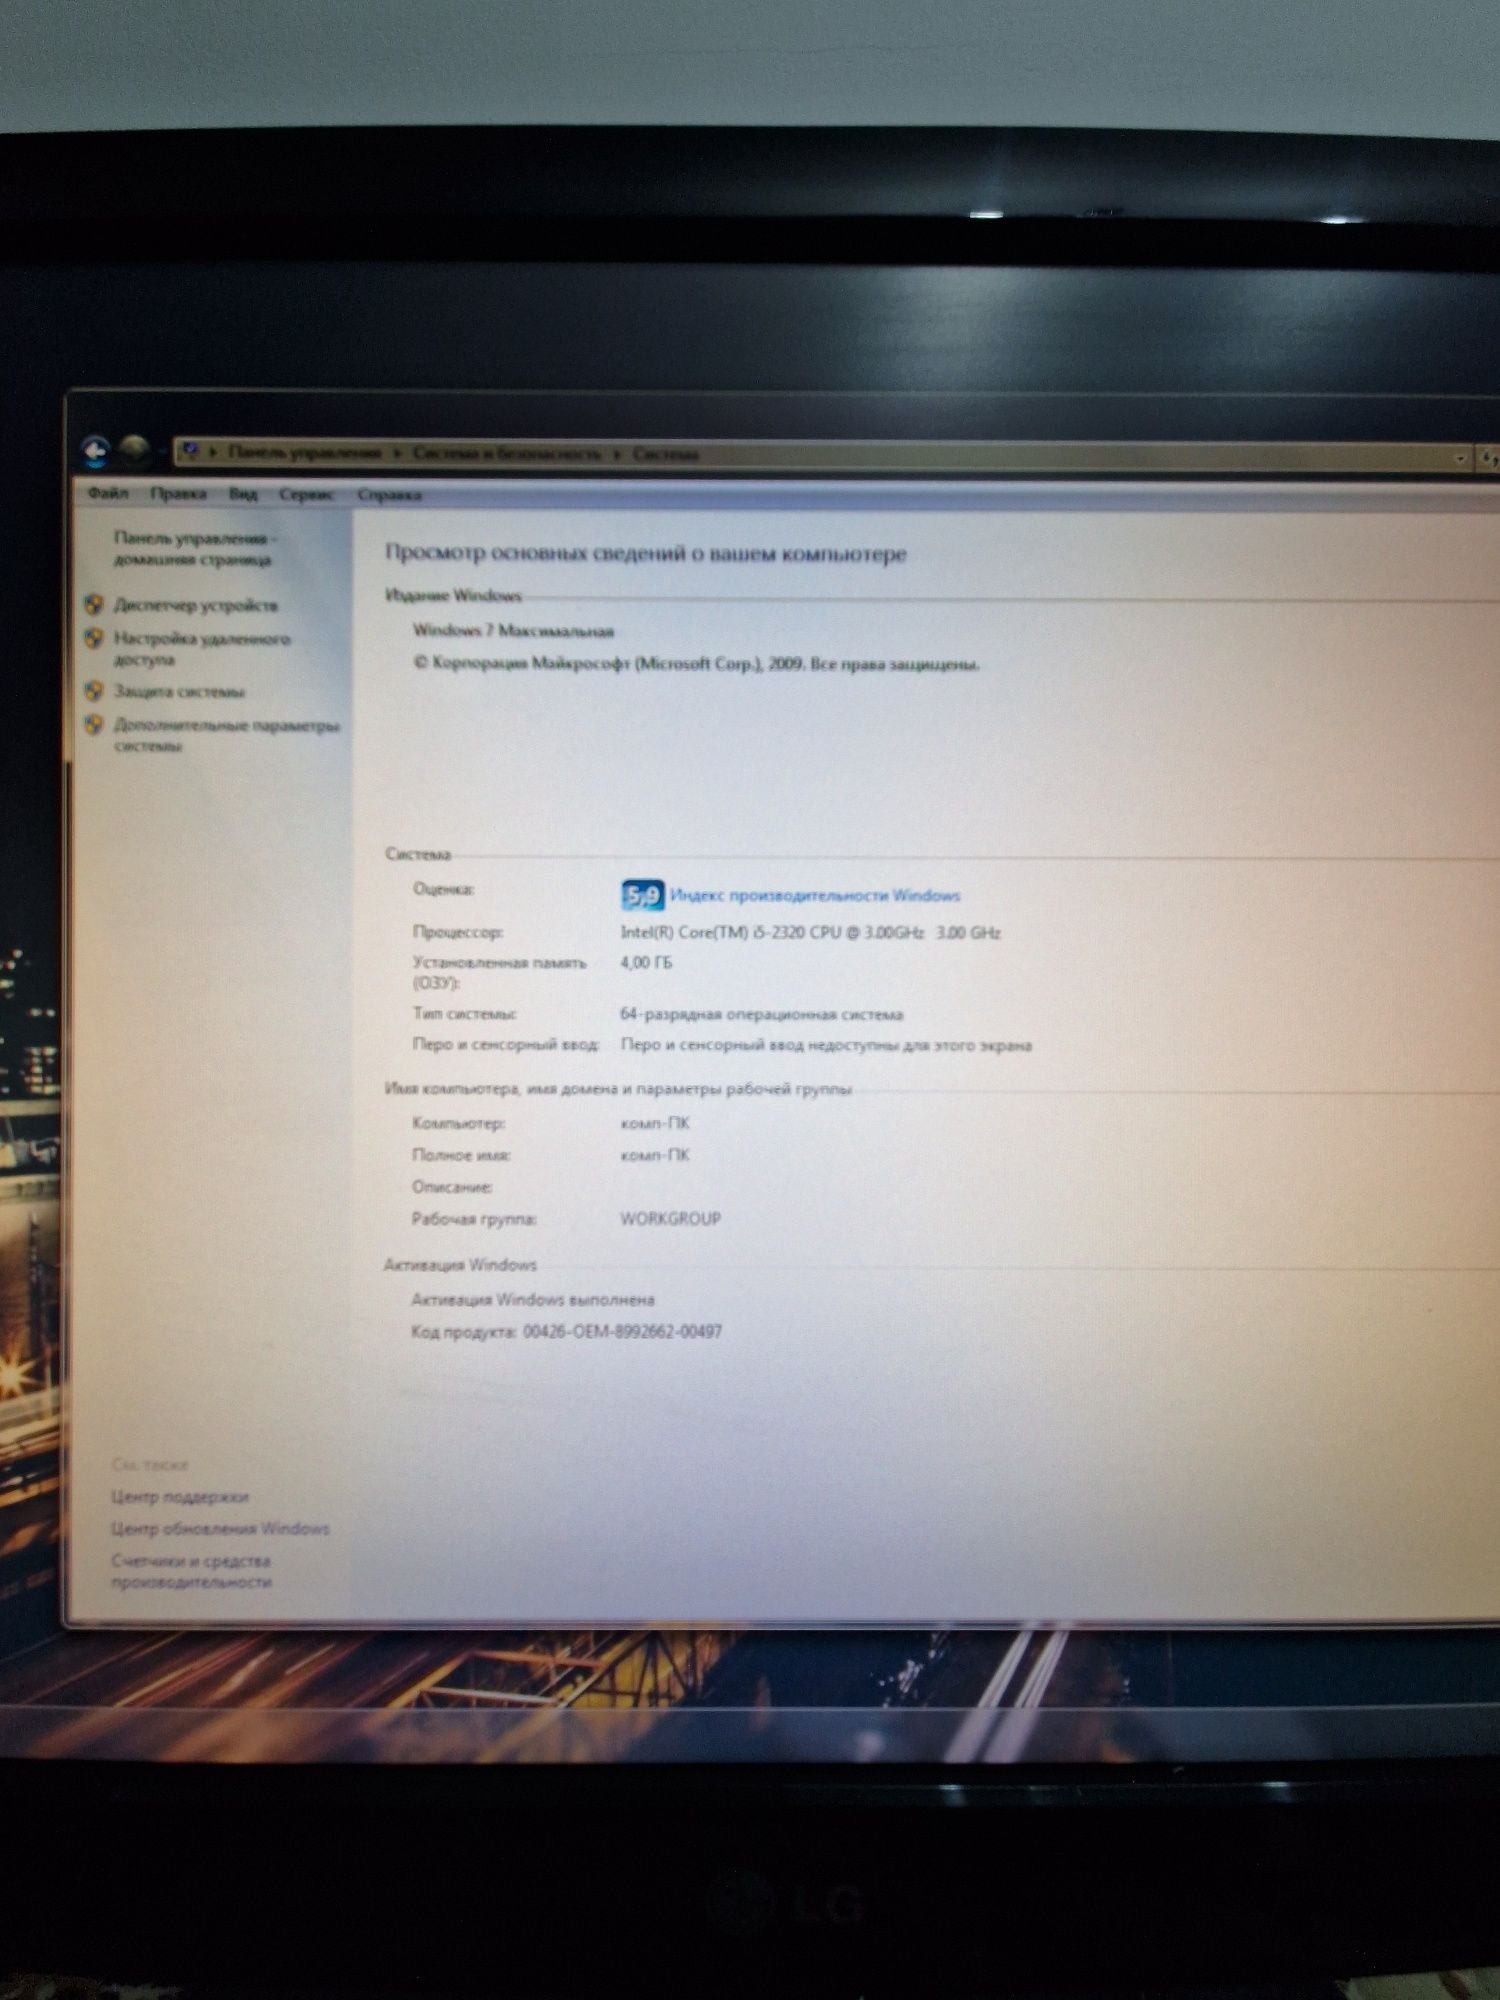Click Перо и сенсорный ввод недоступны text
Viewport: 1500px width, 2000px height.
(x=826, y=1045)
